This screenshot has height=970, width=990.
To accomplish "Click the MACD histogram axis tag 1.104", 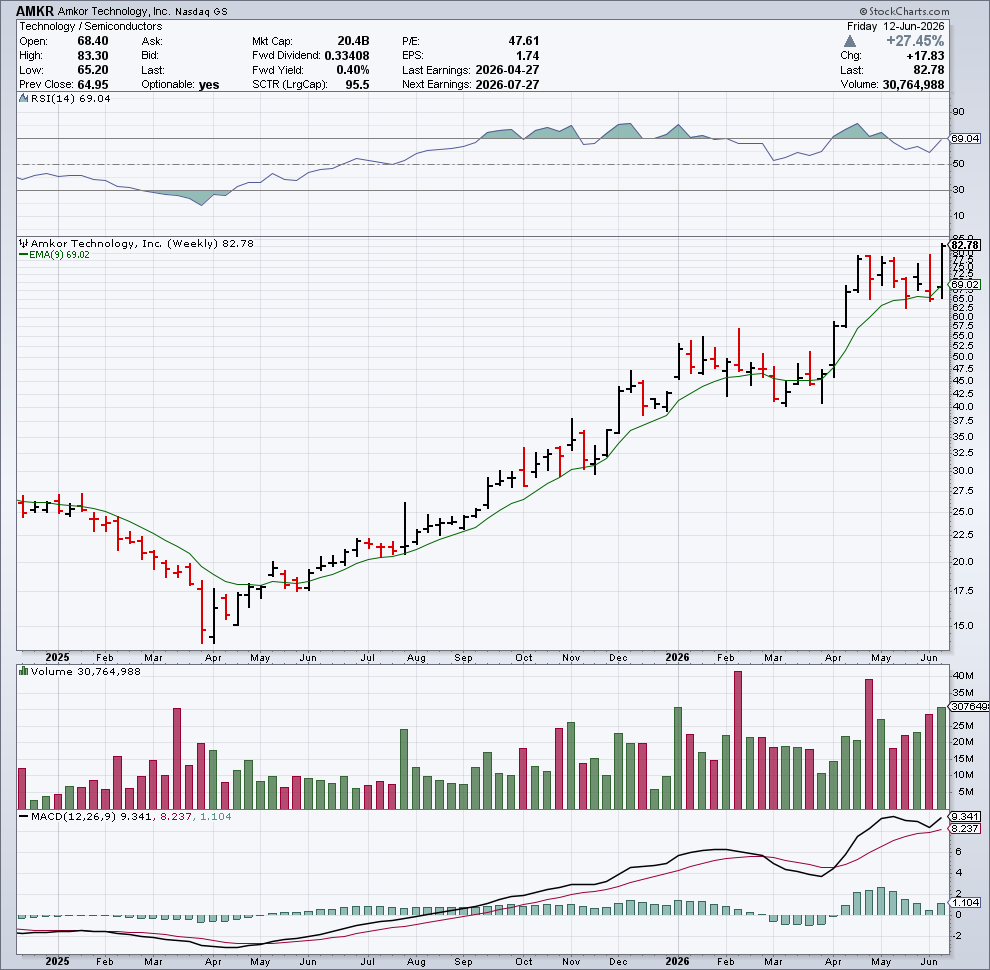I will pyautogui.click(x=965, y=902).
